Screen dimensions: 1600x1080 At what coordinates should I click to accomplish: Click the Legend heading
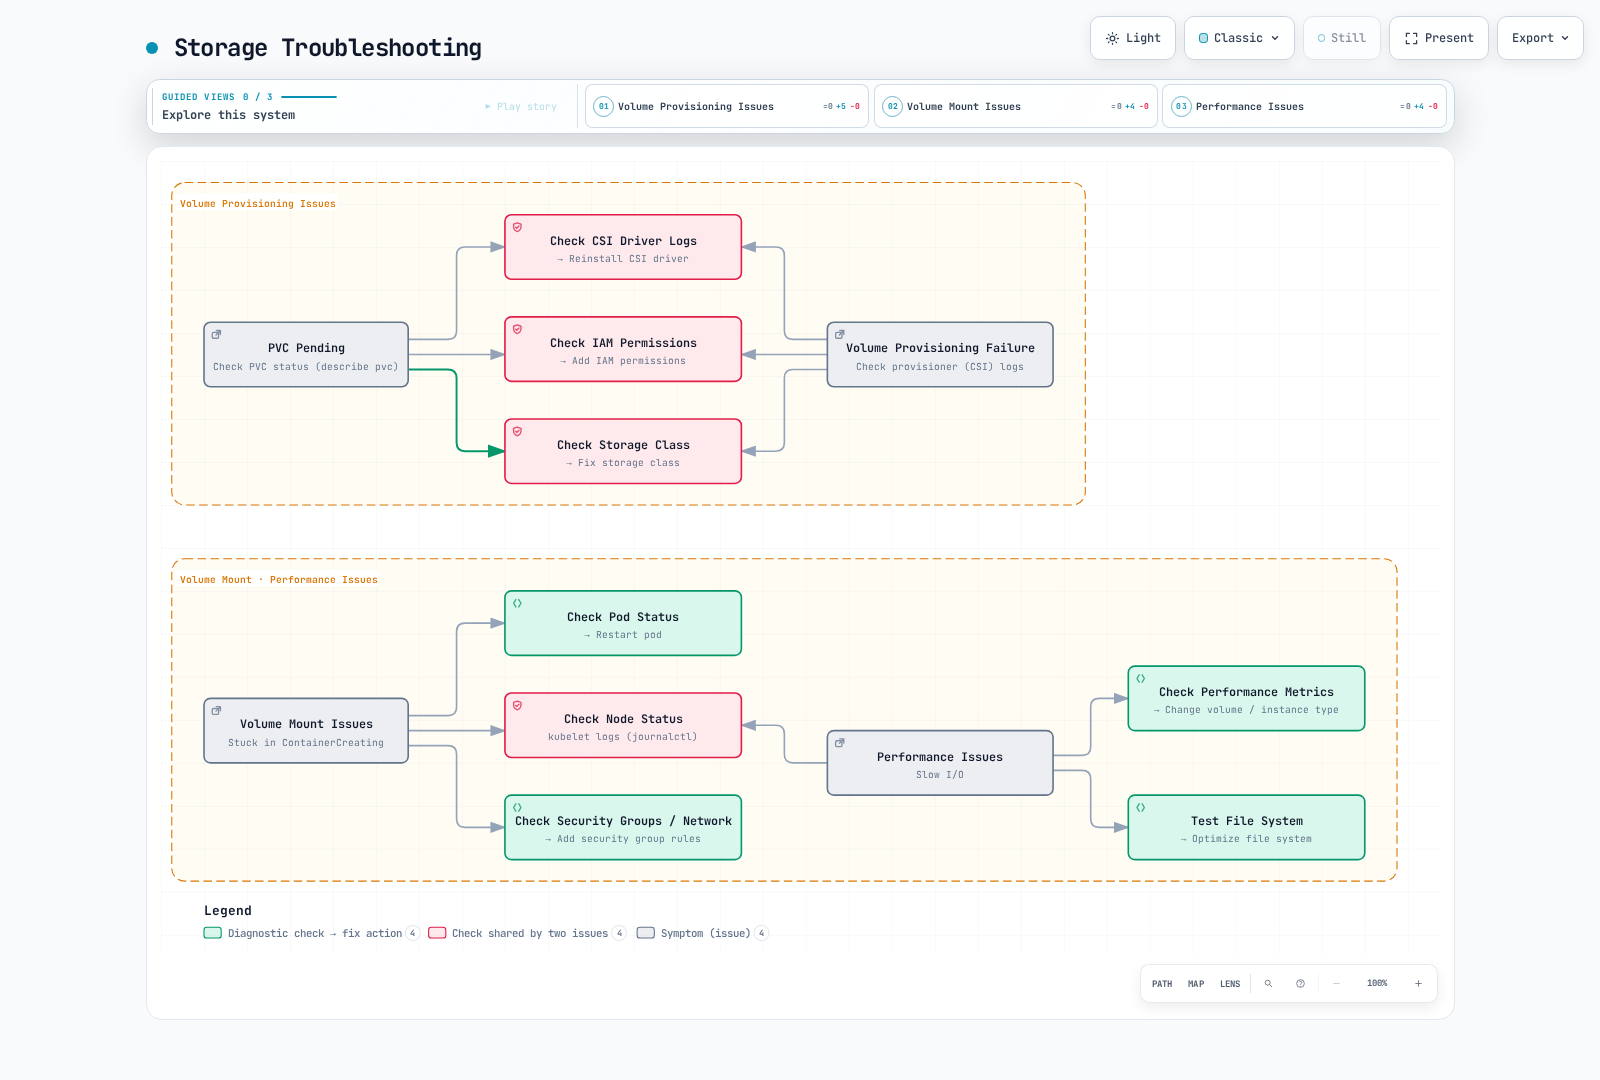pos(228,911)
